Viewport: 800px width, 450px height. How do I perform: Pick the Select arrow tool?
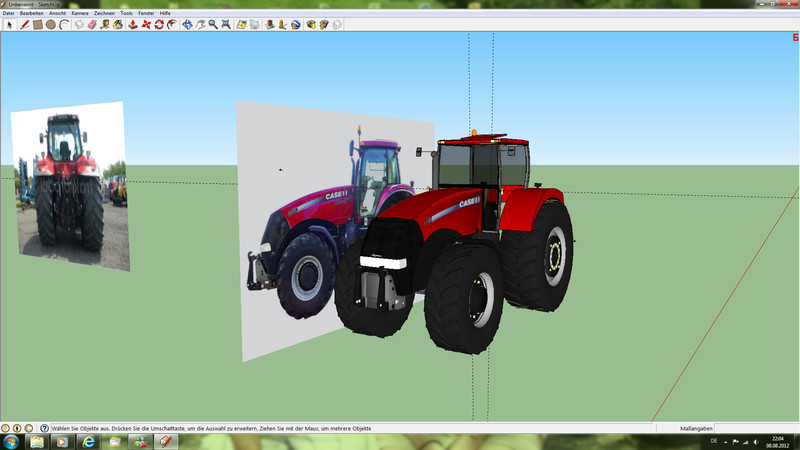coord(9,24)
